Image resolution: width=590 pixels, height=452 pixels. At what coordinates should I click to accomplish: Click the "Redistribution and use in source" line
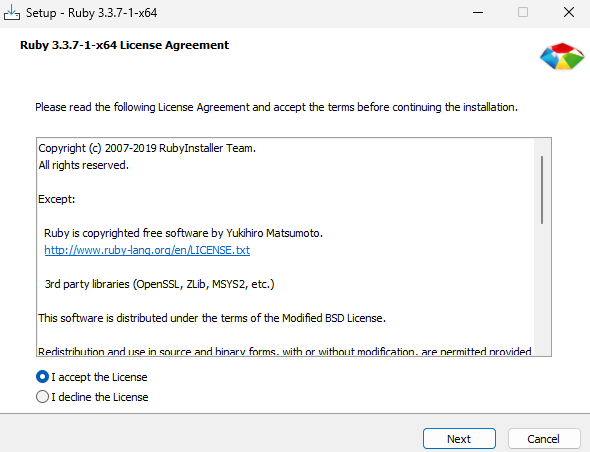(285, 352)
